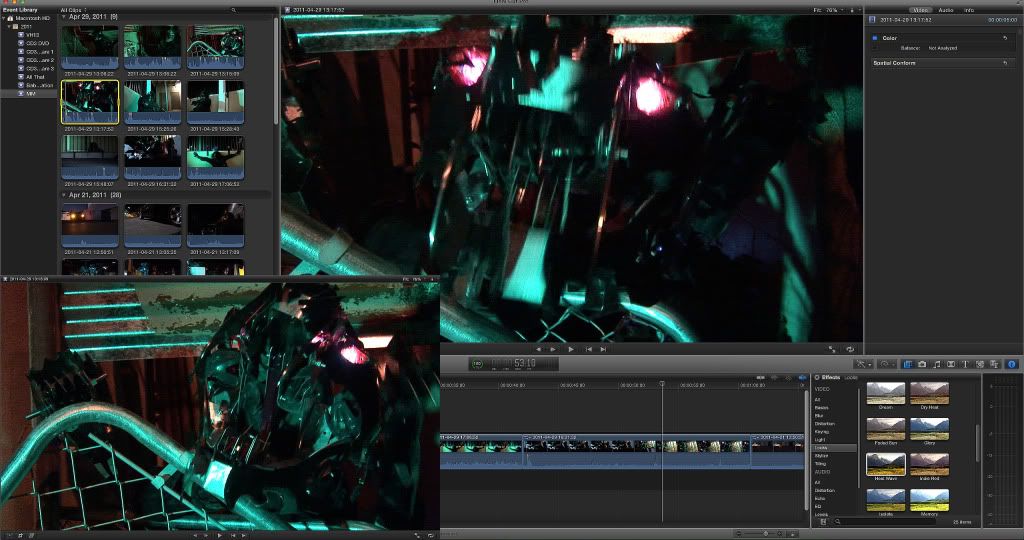The image size is (1024, 540).
Task: Zoom out timeline with minus button
Action: [739, 533]
